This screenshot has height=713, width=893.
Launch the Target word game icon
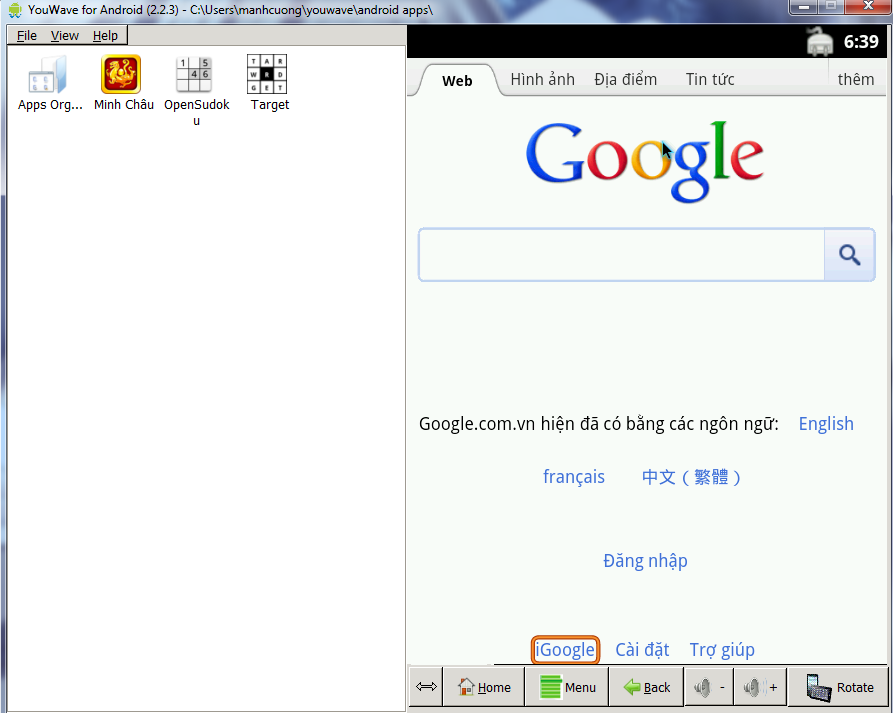[267, 74]
